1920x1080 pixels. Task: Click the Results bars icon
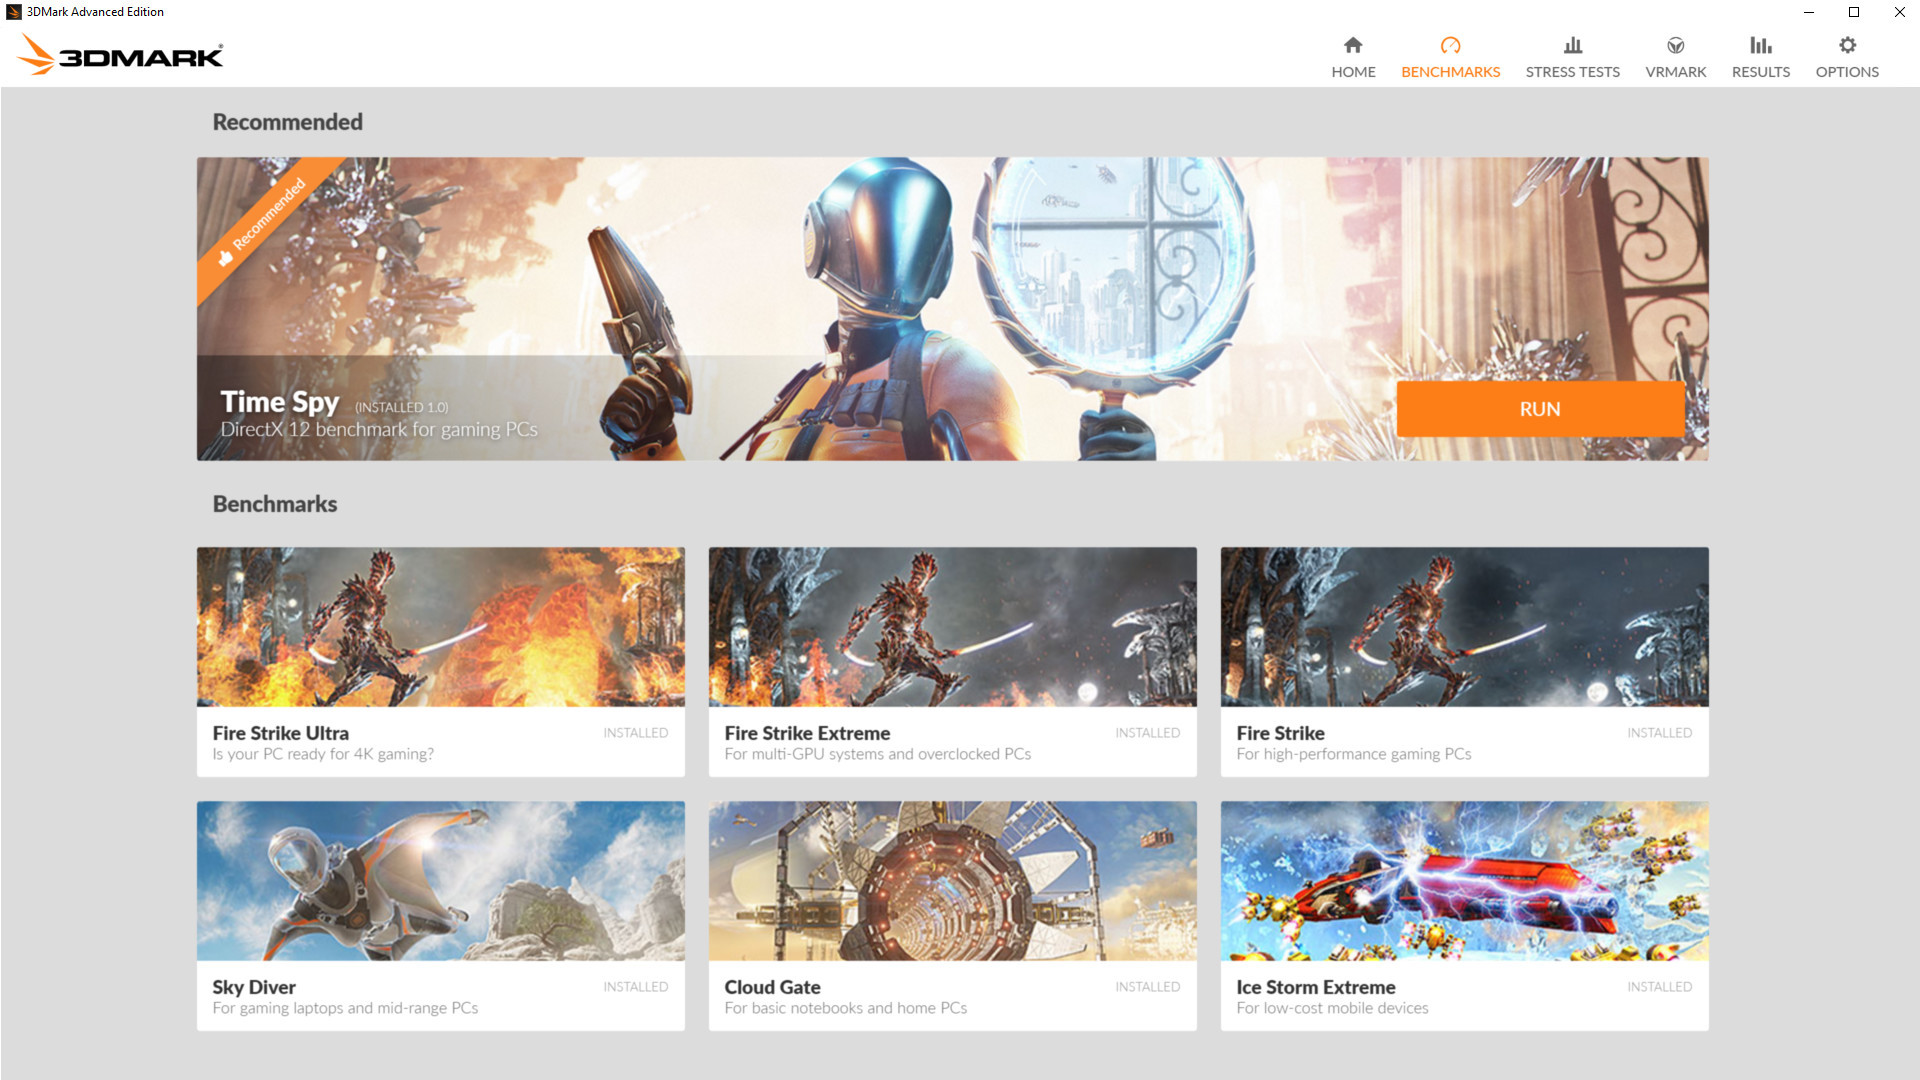click(x=1761, y=45)
